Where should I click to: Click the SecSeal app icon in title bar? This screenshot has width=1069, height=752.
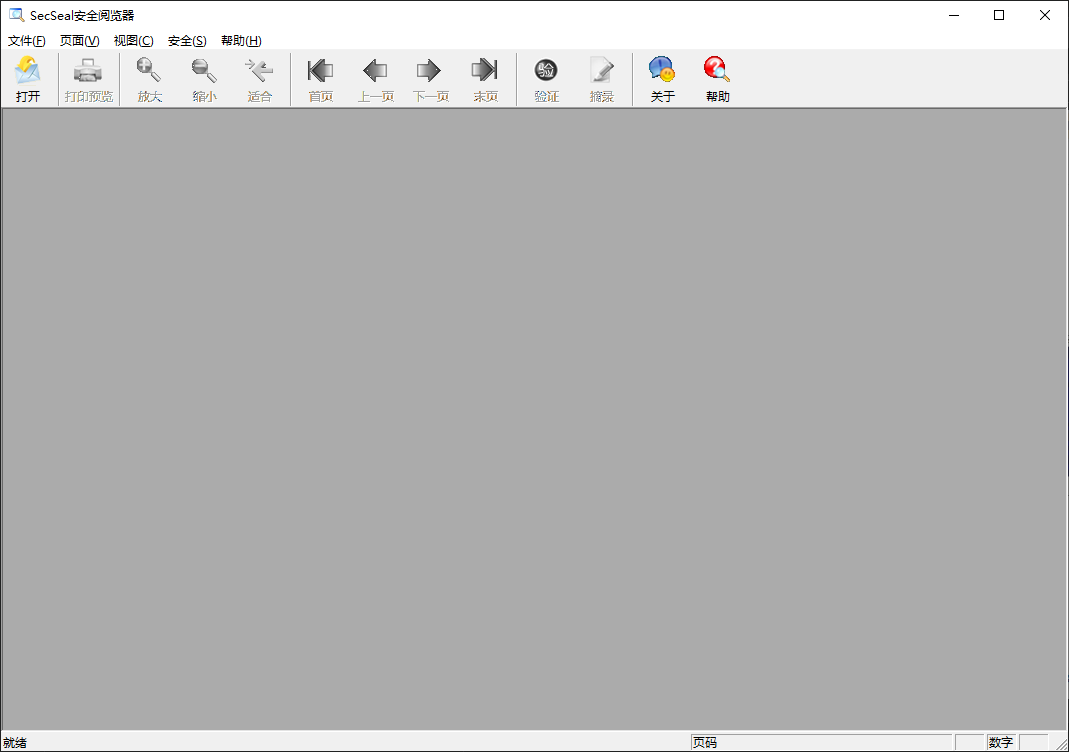point(16,15)
